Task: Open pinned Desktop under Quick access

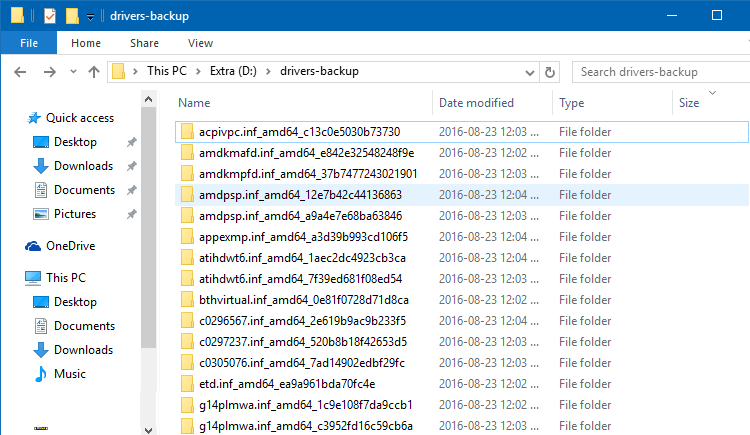Action: 65,142
